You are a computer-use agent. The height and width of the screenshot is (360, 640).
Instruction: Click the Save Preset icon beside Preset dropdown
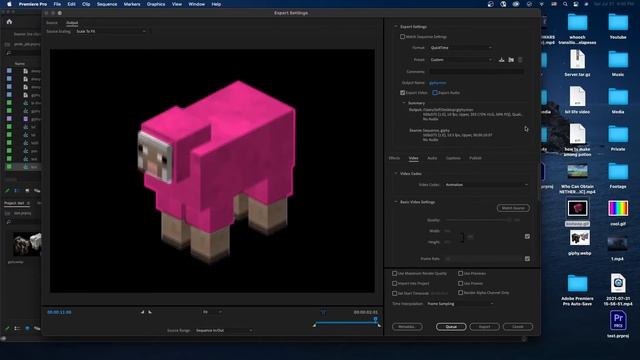click(x=502, y=60)
